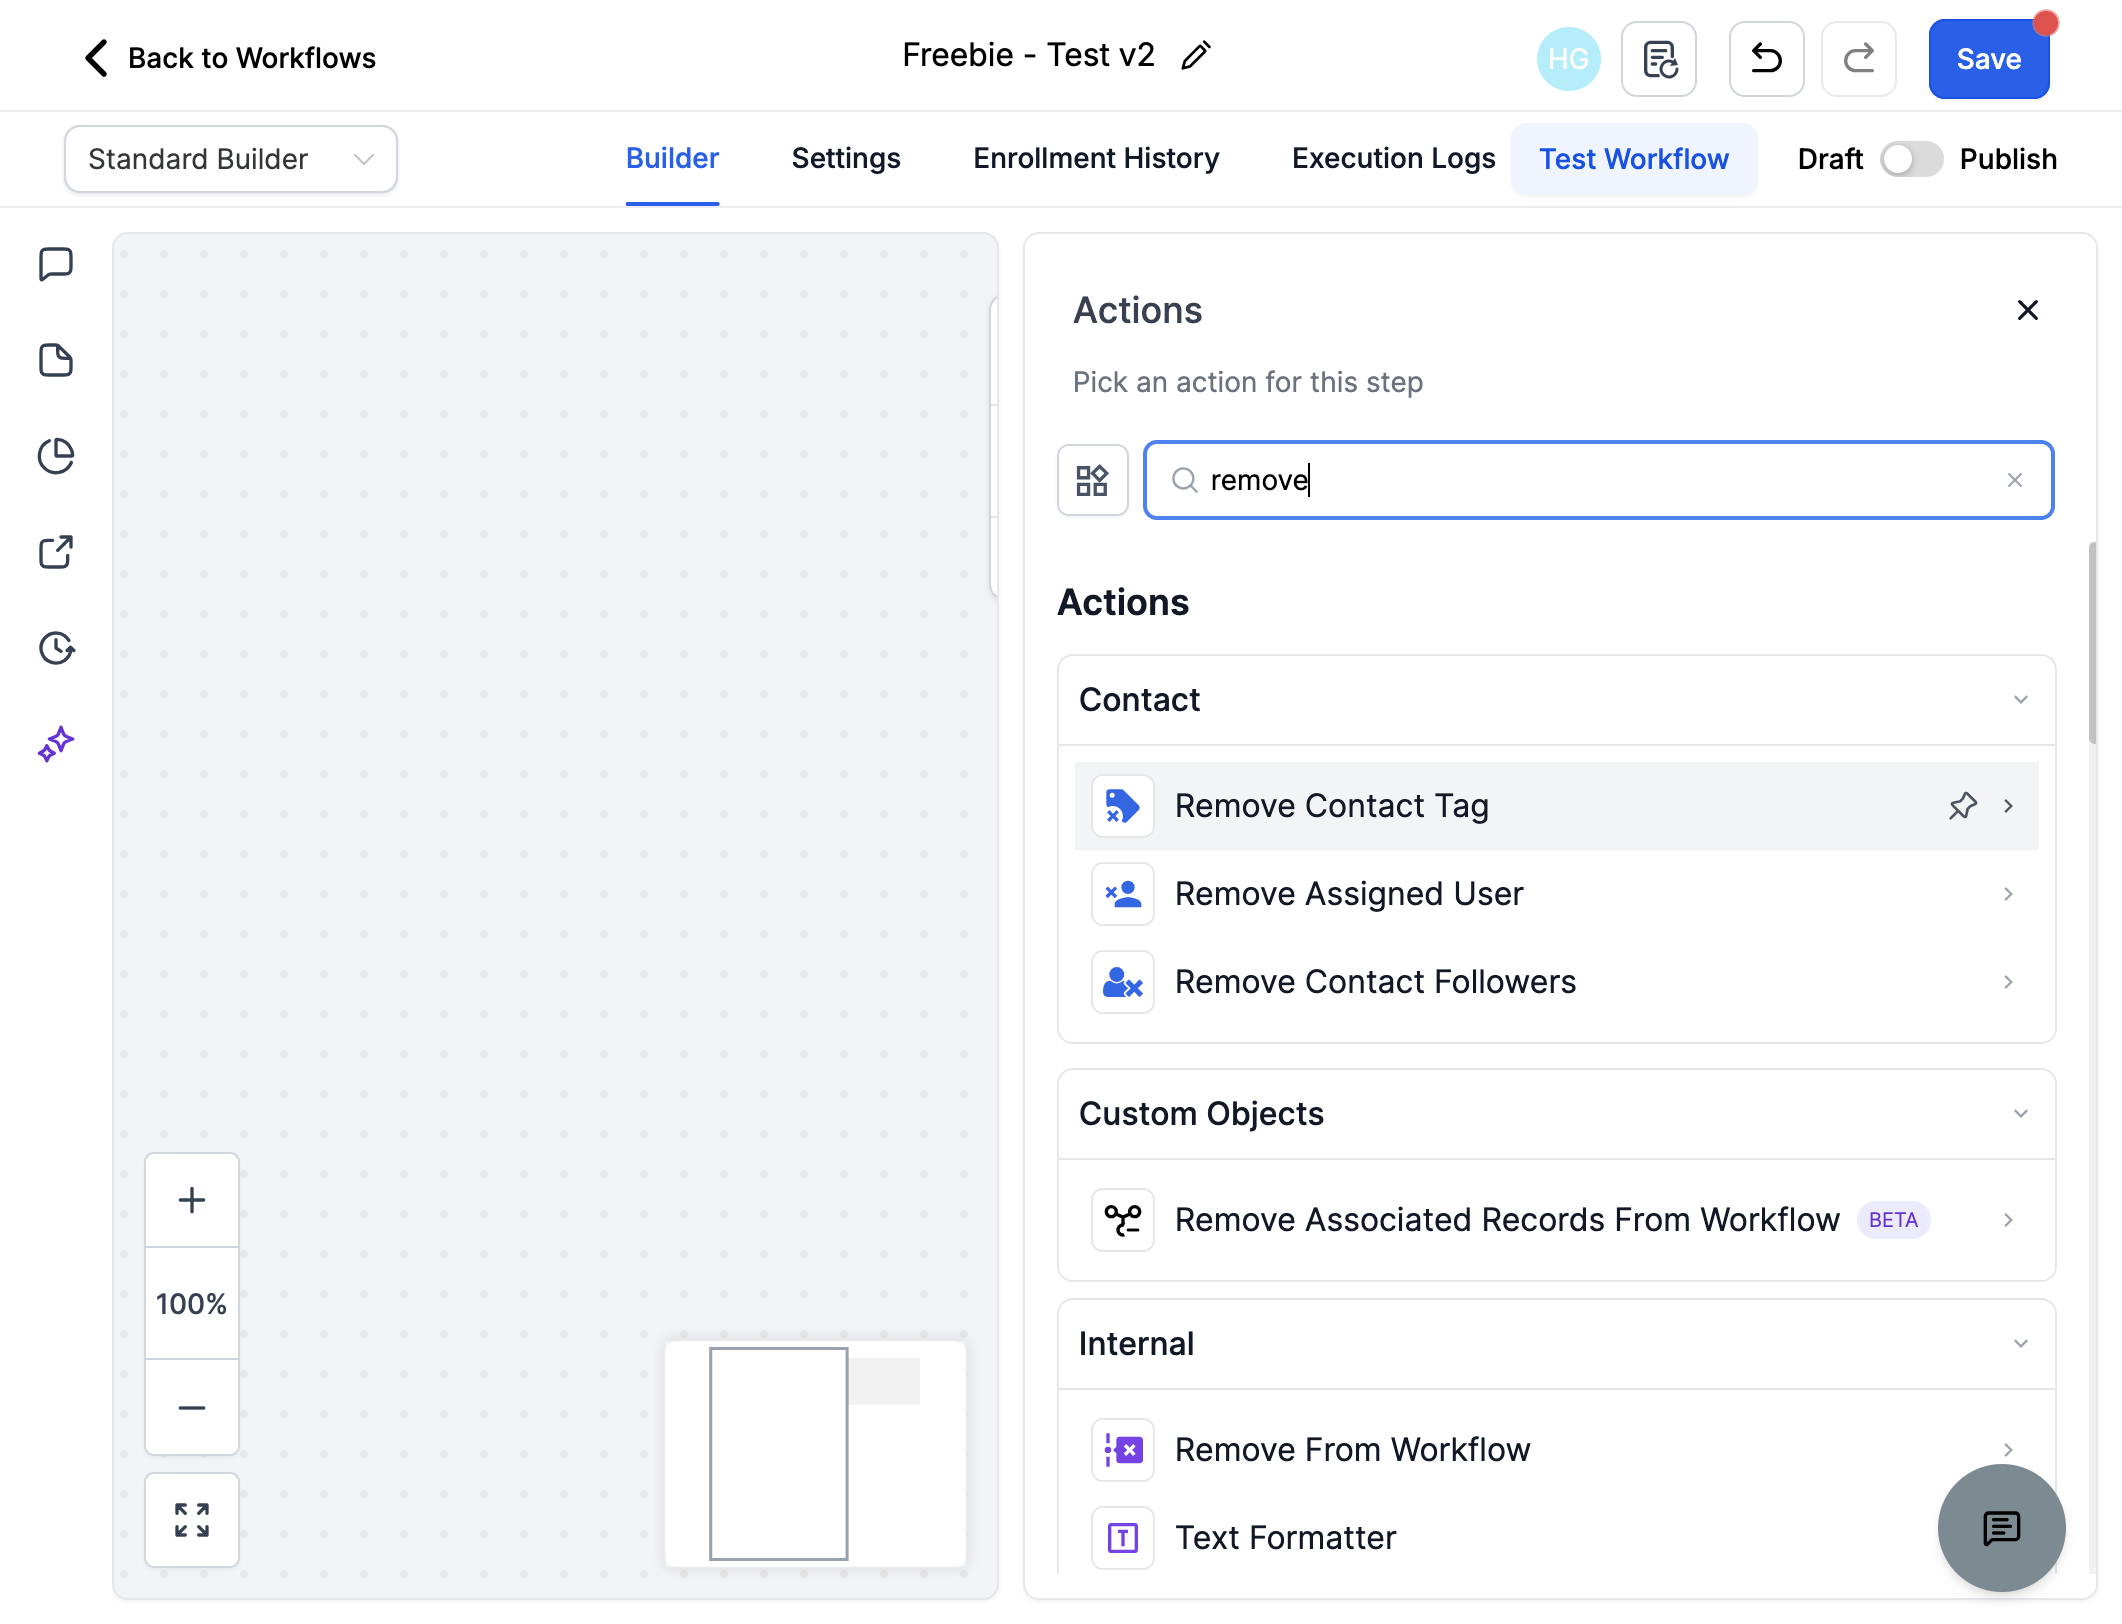Open the HG user avatar
Viewport: 2122px width, 1624px height.
click(x=1568, y=59)
